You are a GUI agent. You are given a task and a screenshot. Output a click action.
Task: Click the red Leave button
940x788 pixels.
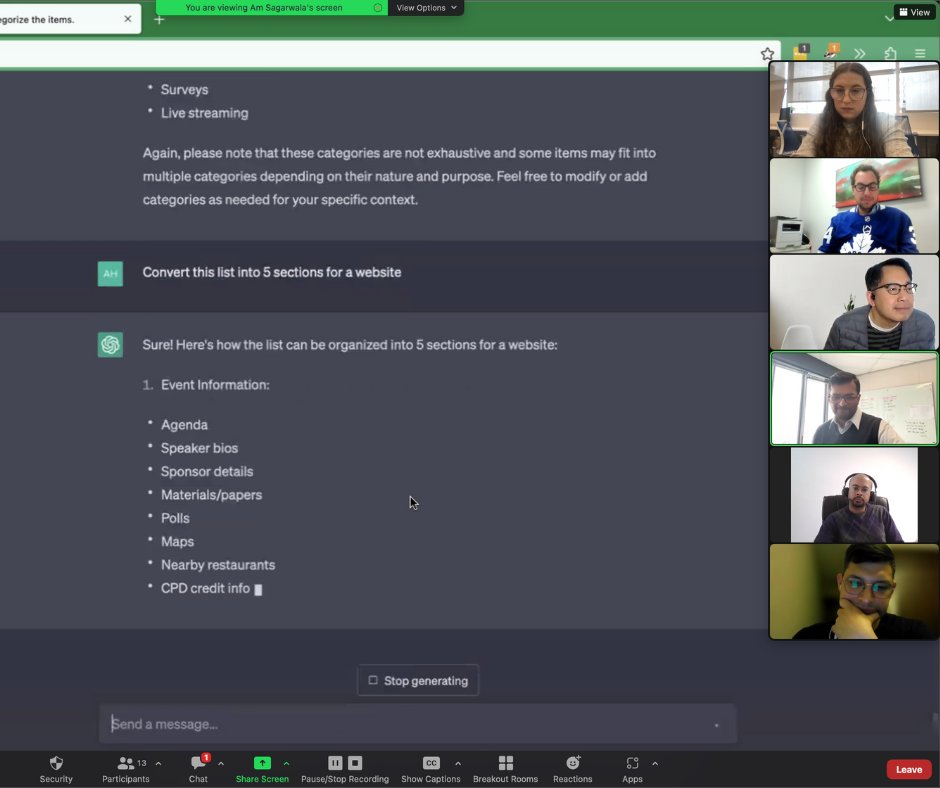coord(909,769)
